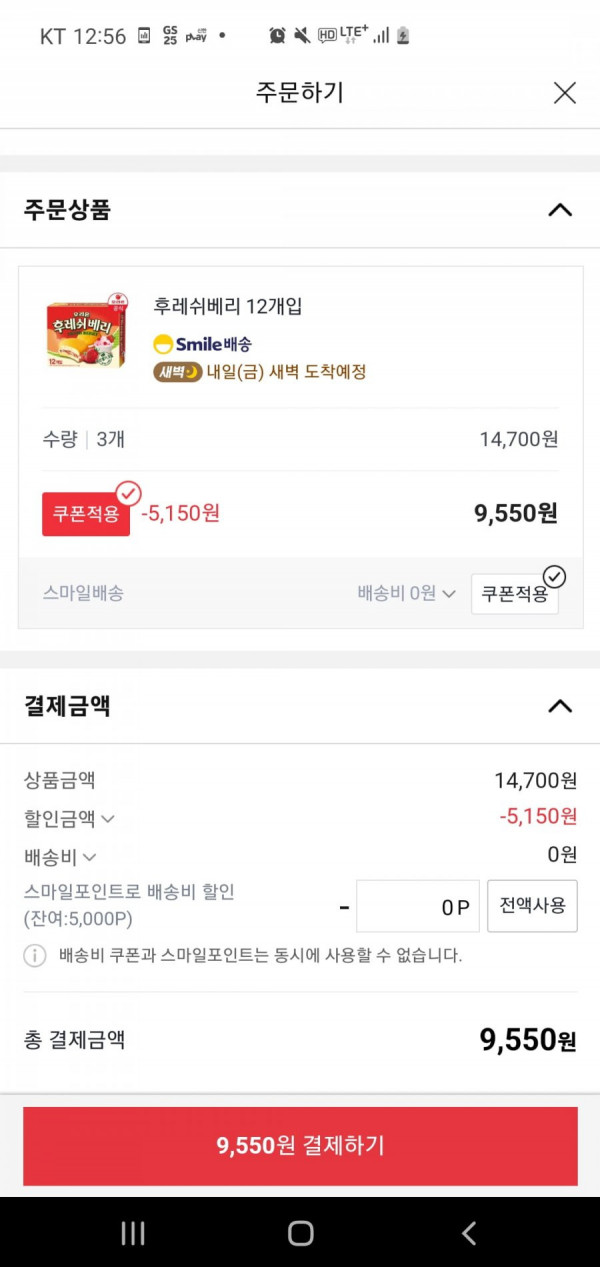
Task: Tap the Android back arrow
Action: pyautogui.click(x=469, y=1233)
